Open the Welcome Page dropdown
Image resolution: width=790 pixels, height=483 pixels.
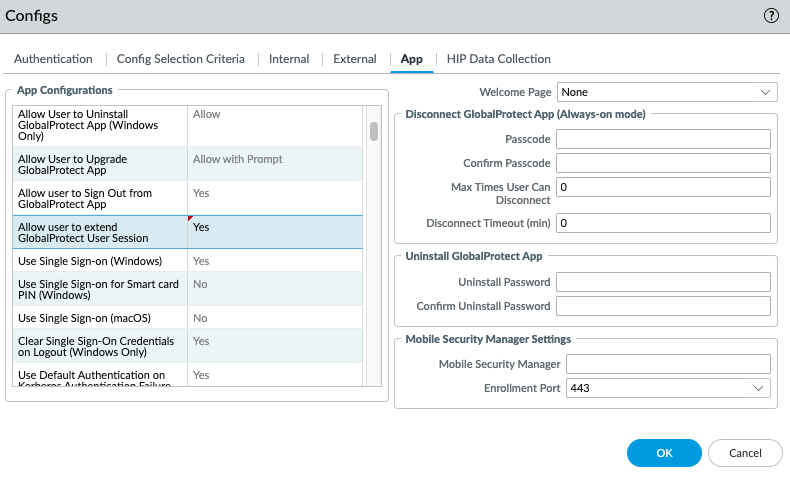click(666, 92)
